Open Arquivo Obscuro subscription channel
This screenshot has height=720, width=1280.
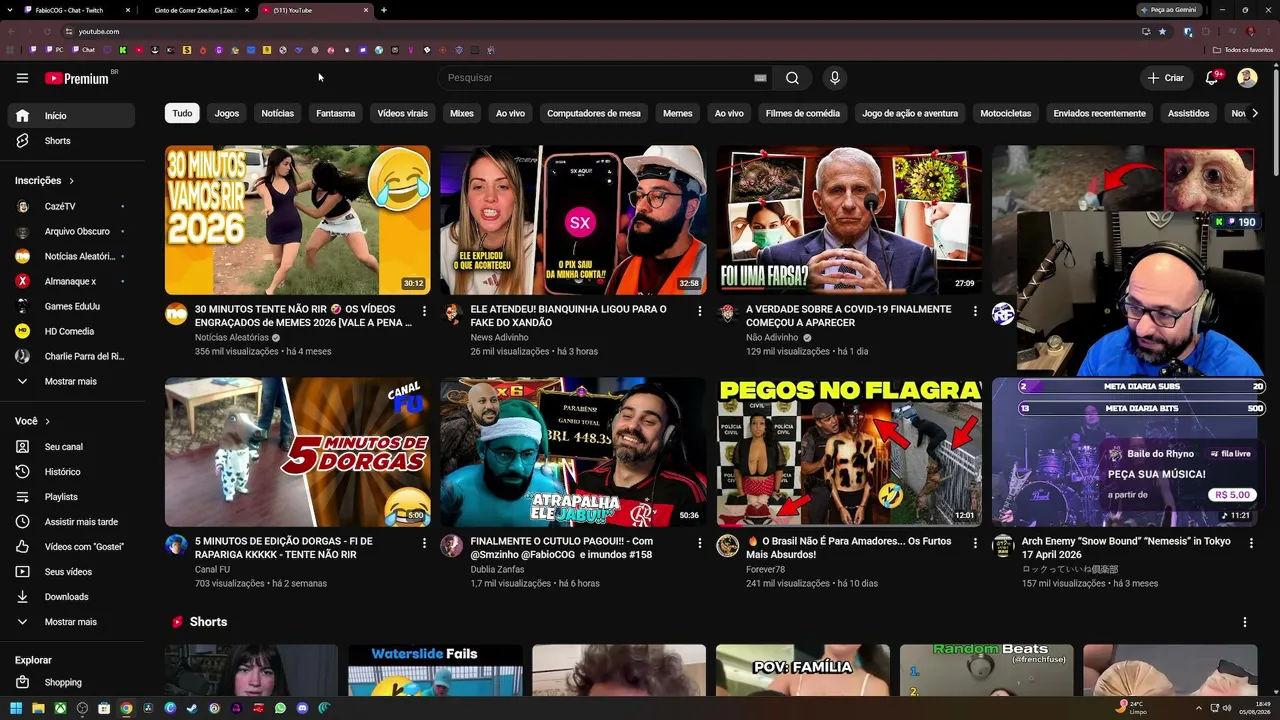tap(70, 232)
